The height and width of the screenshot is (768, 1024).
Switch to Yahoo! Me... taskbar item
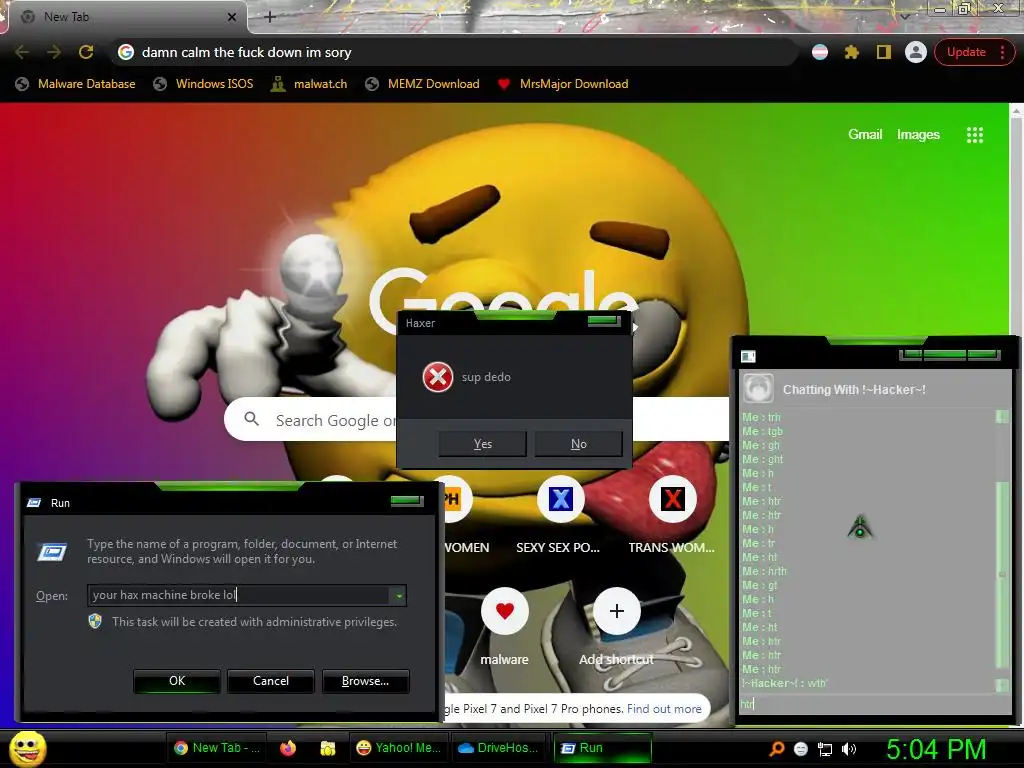398,748
